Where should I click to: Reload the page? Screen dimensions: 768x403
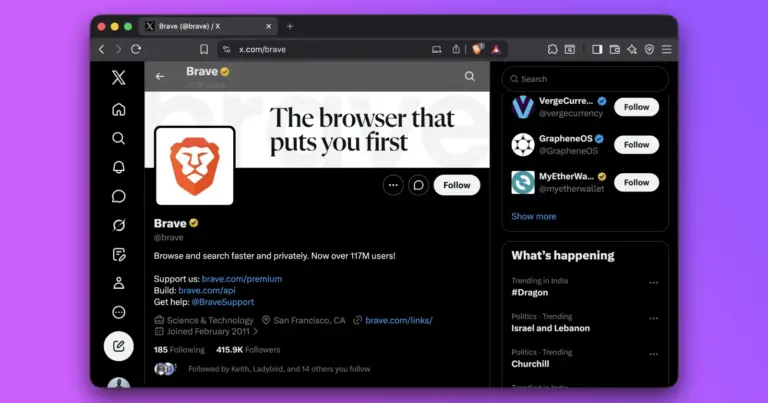point(136,49)
